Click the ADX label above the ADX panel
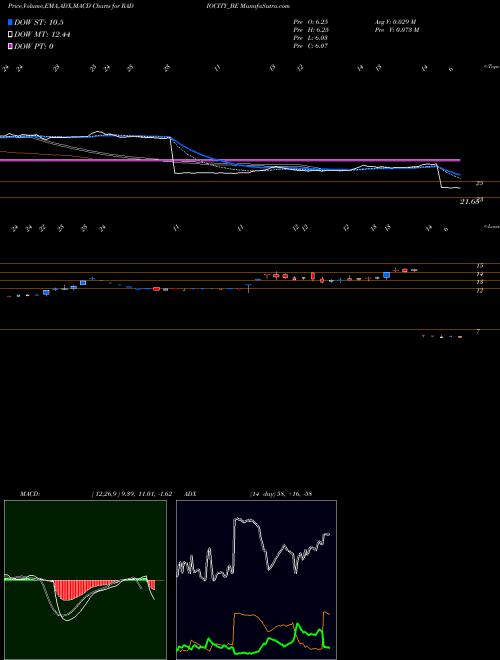Image resolution: width=500 pixels, height=660 pixels. 191,494
